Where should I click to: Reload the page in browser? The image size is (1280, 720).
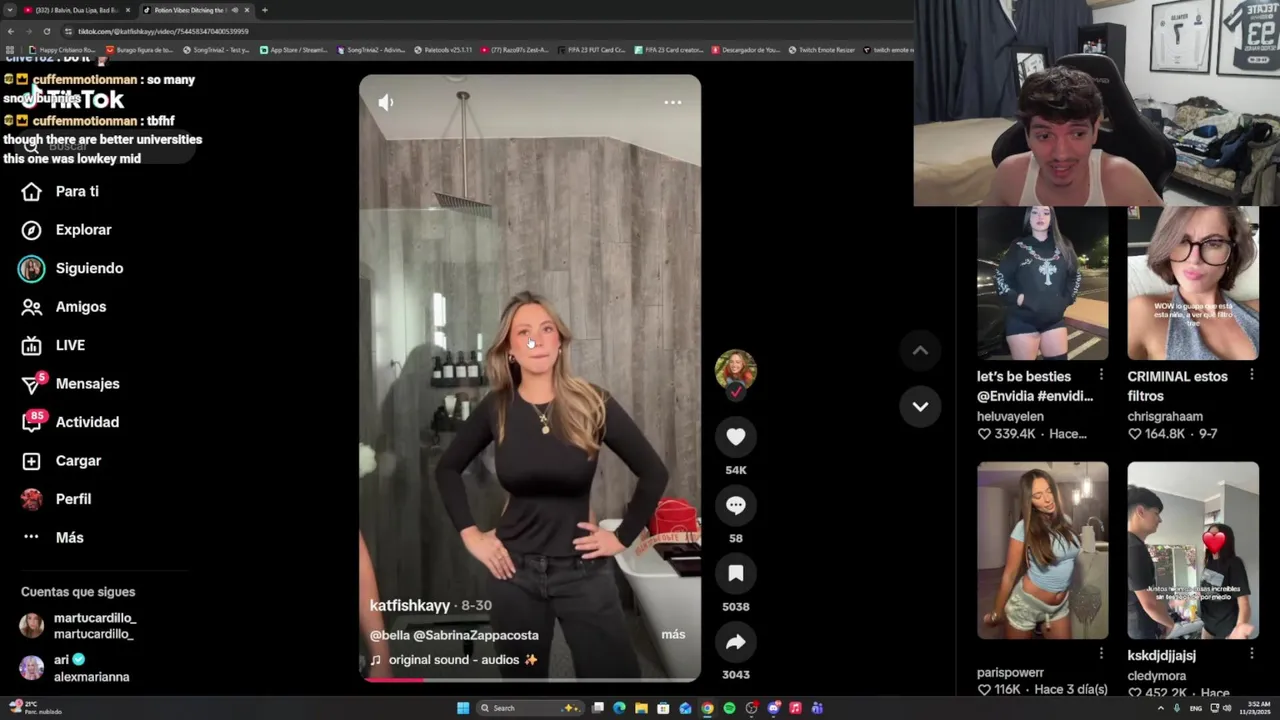(x=46, y=31)
